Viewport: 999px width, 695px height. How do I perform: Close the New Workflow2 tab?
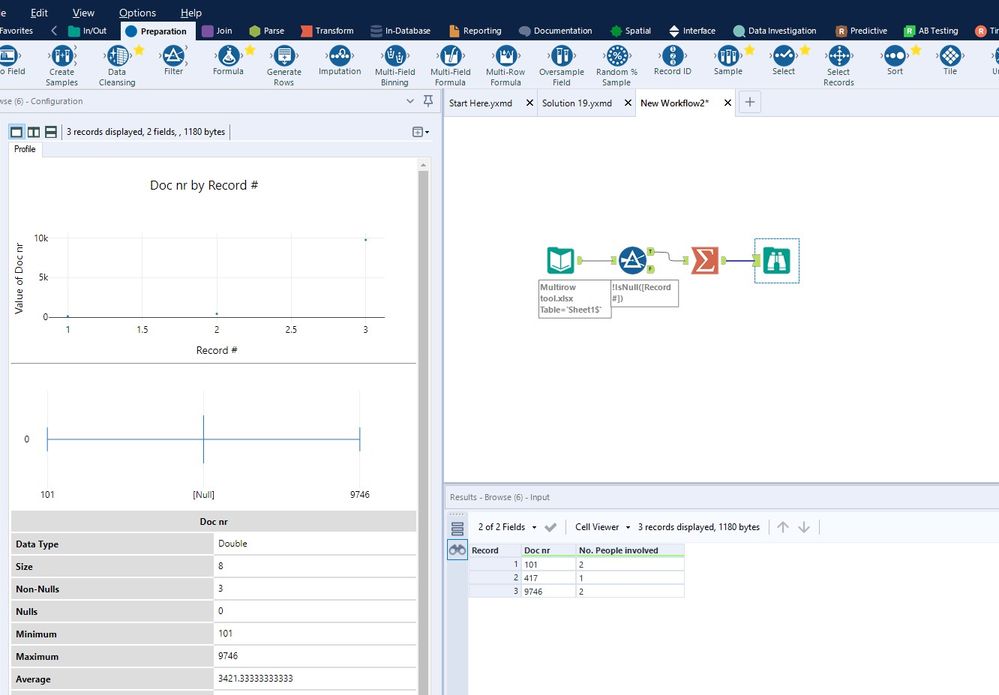pos(728,103)
